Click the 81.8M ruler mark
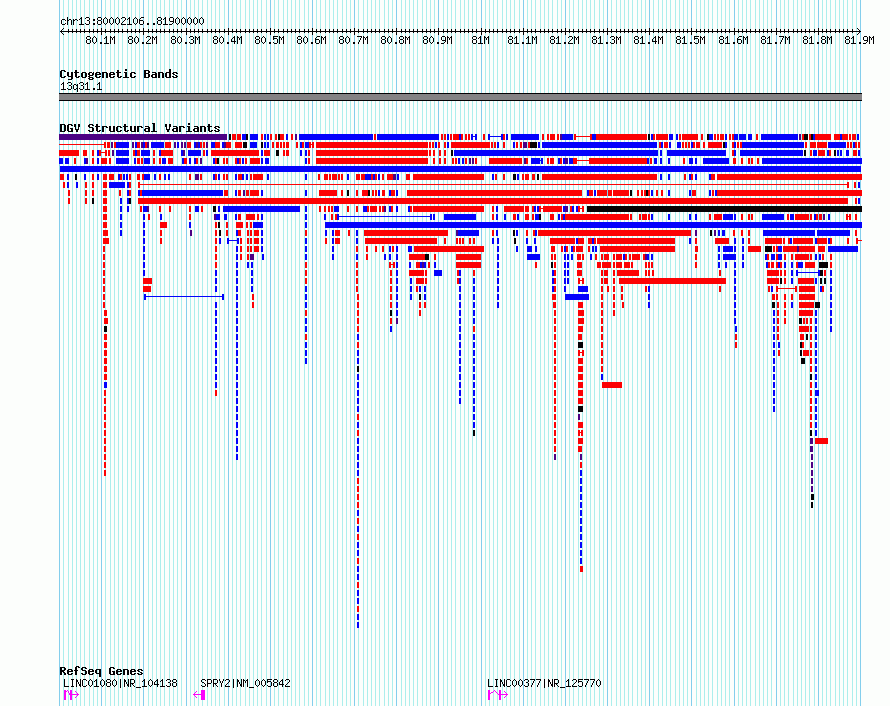 (x=817, y=40)
